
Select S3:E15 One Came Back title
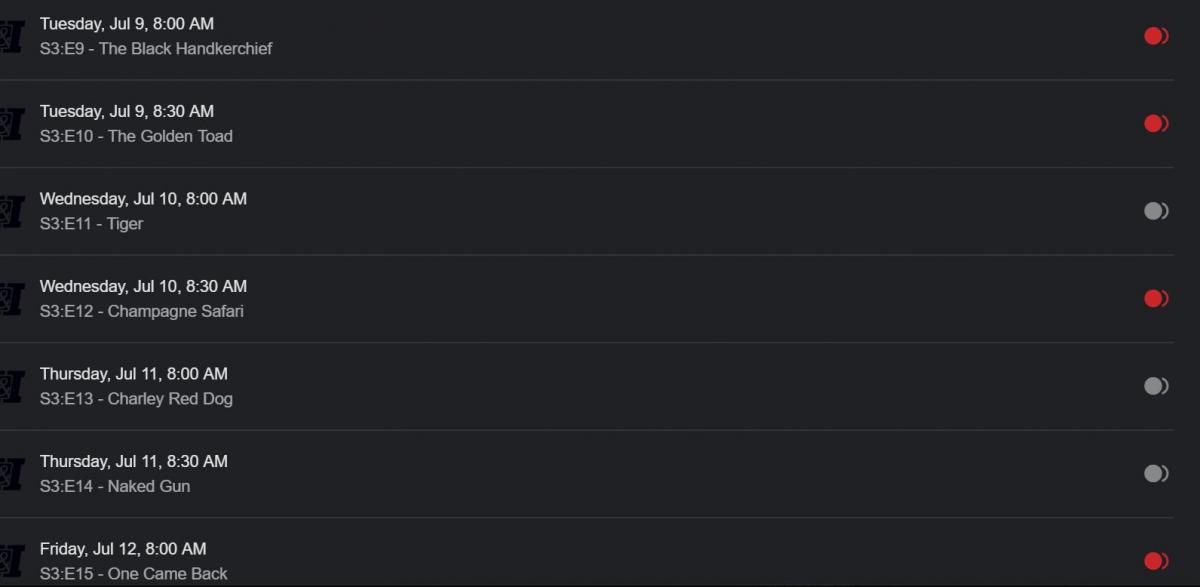134,574
